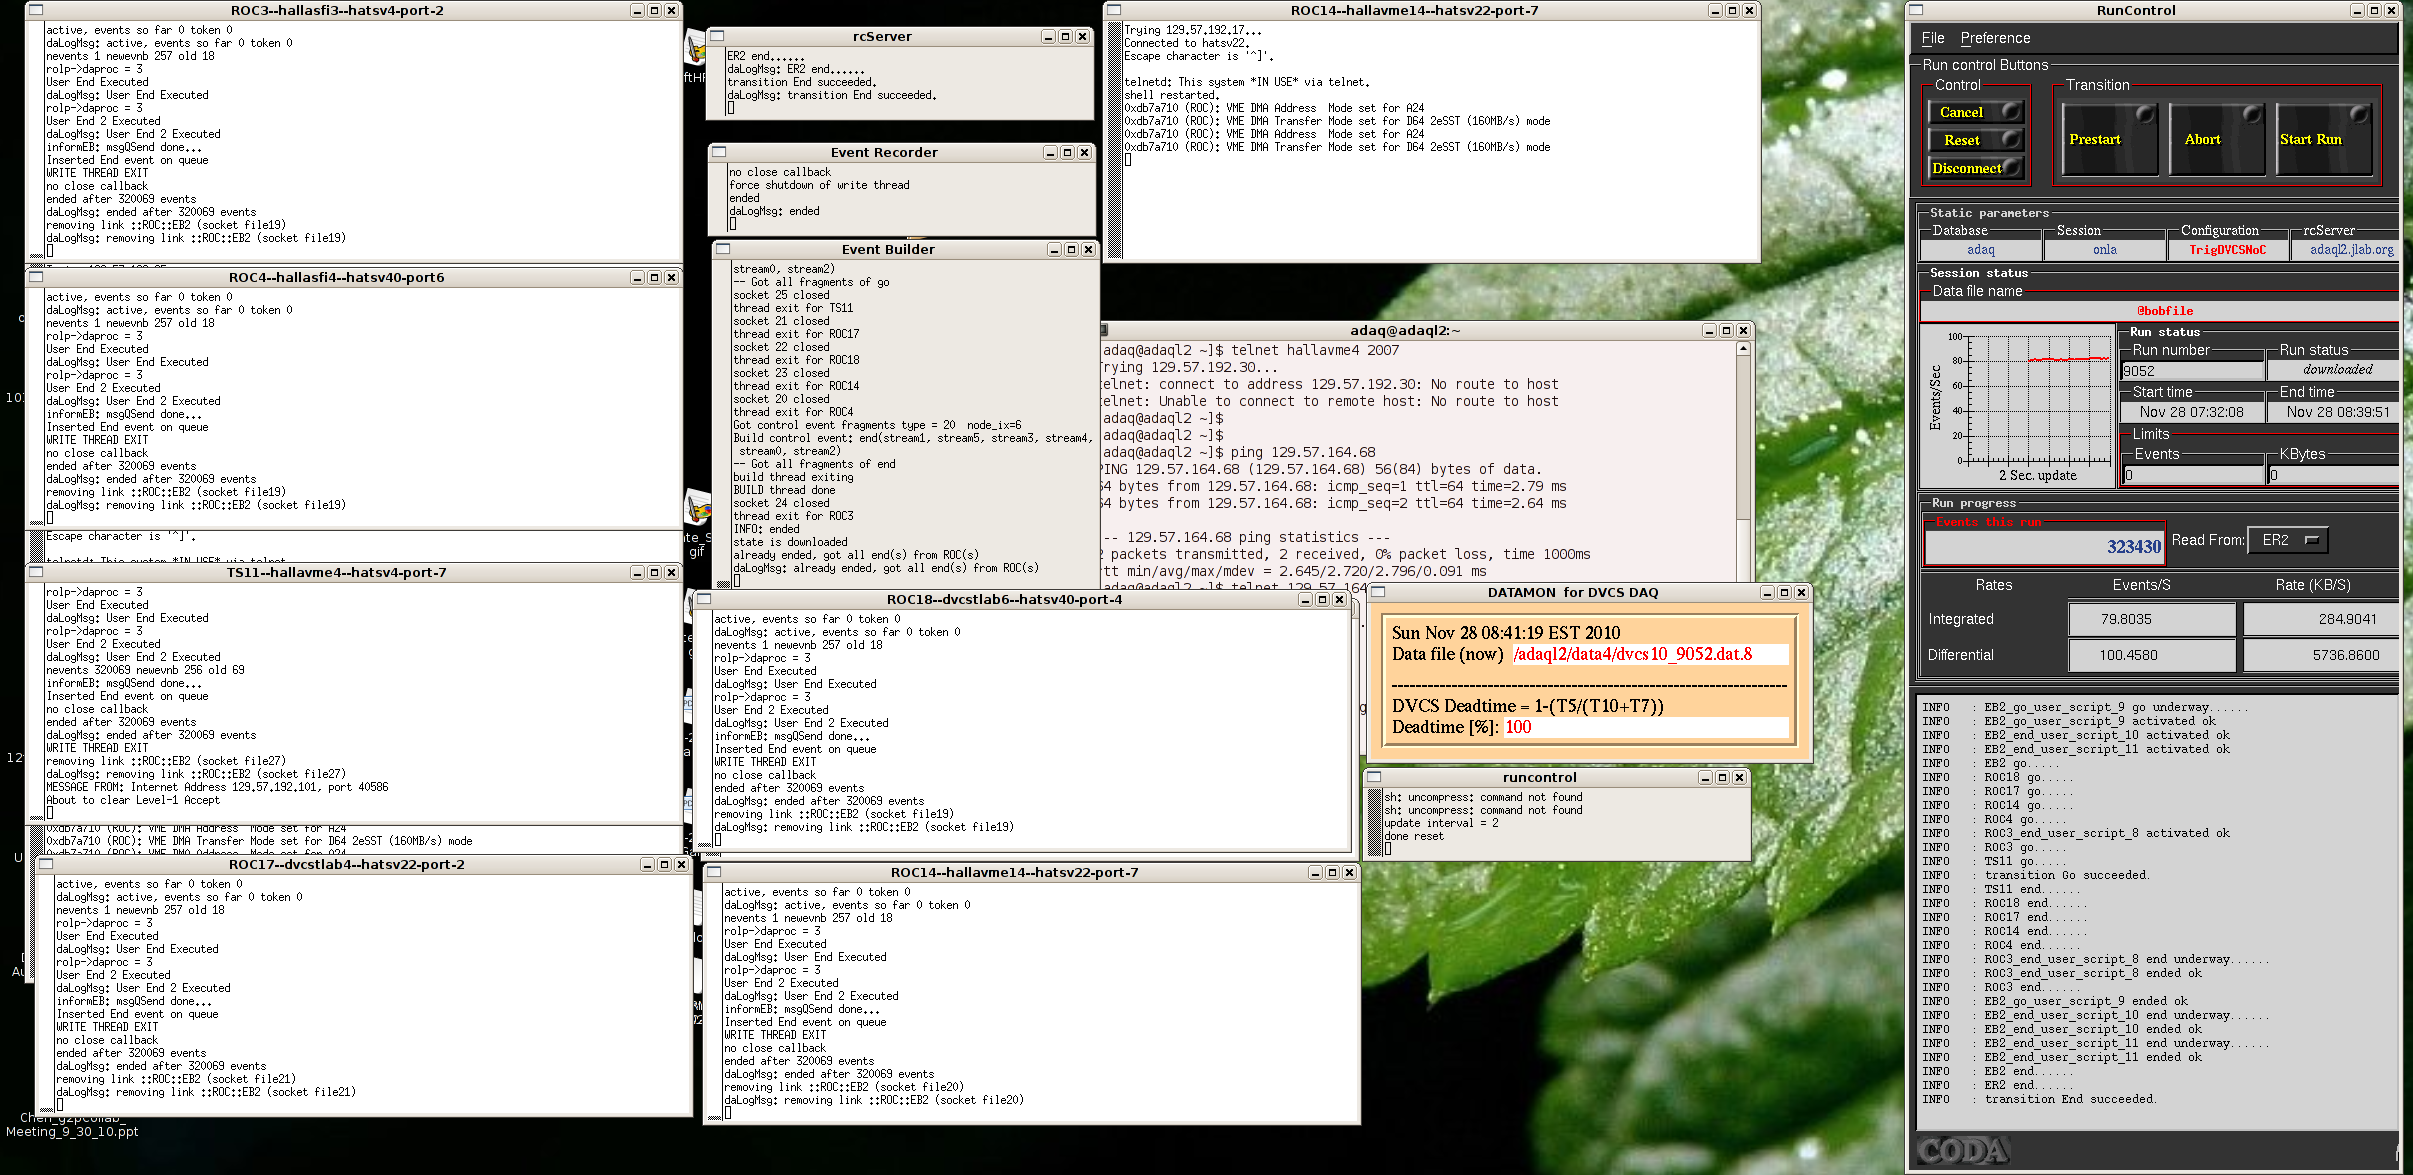The image size is (2413, 1175).
Task: Click the ping 129.57.164.68 command line
Action: 1239,452
